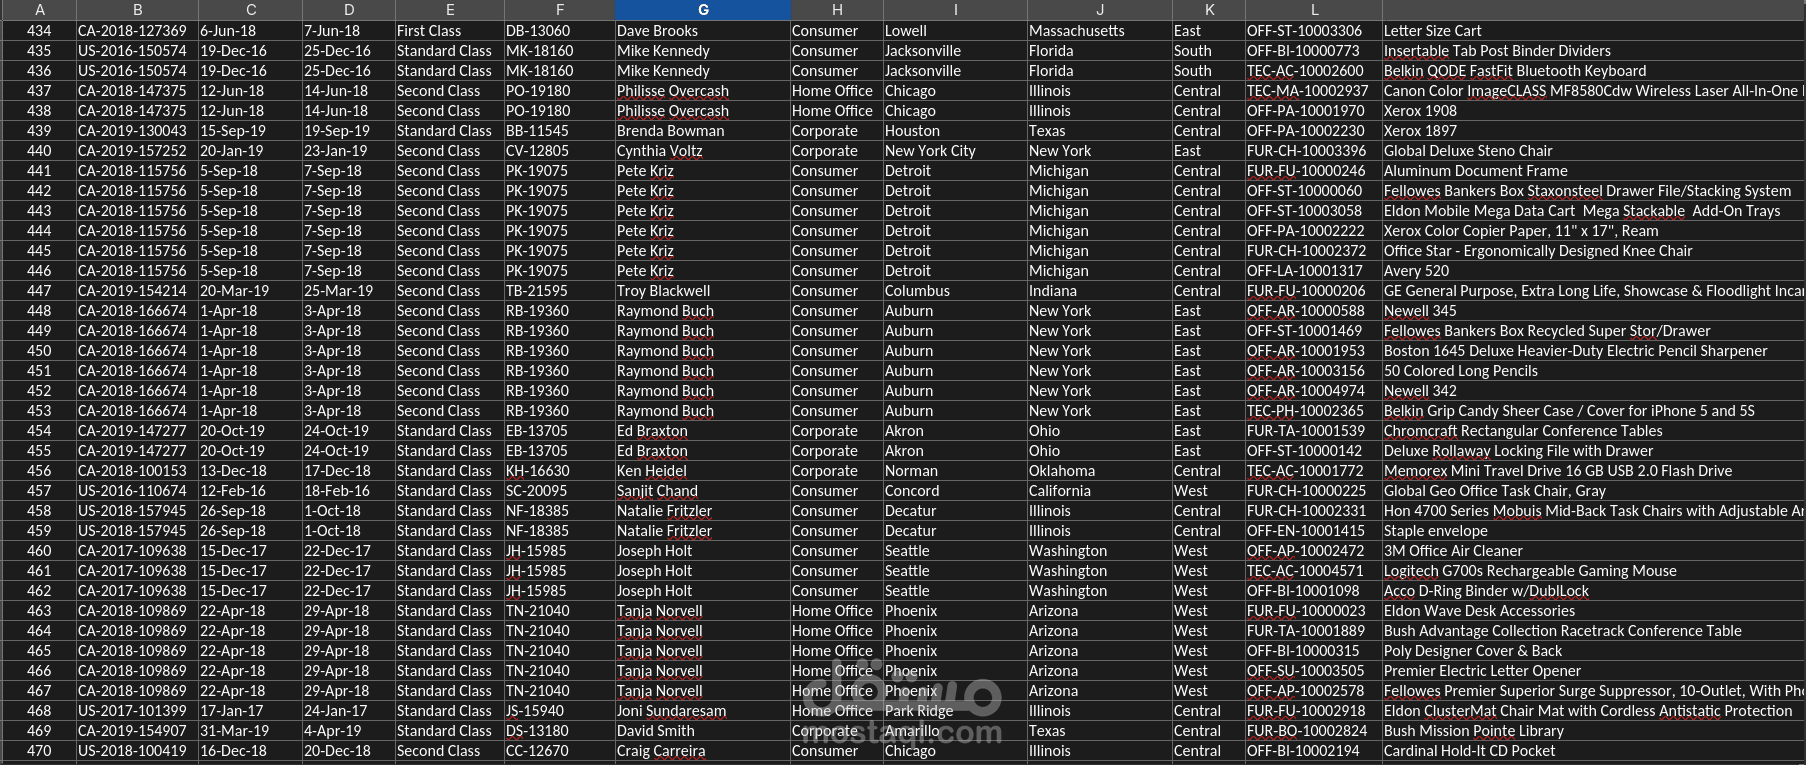1806x765 pixels.
Task: Select the Craig Carreira cell
Action: pyautogui.click(x=702, y=751)
